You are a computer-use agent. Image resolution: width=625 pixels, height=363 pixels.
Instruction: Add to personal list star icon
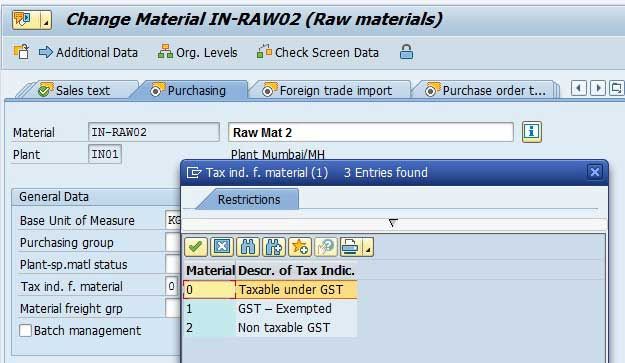point(300,247)
